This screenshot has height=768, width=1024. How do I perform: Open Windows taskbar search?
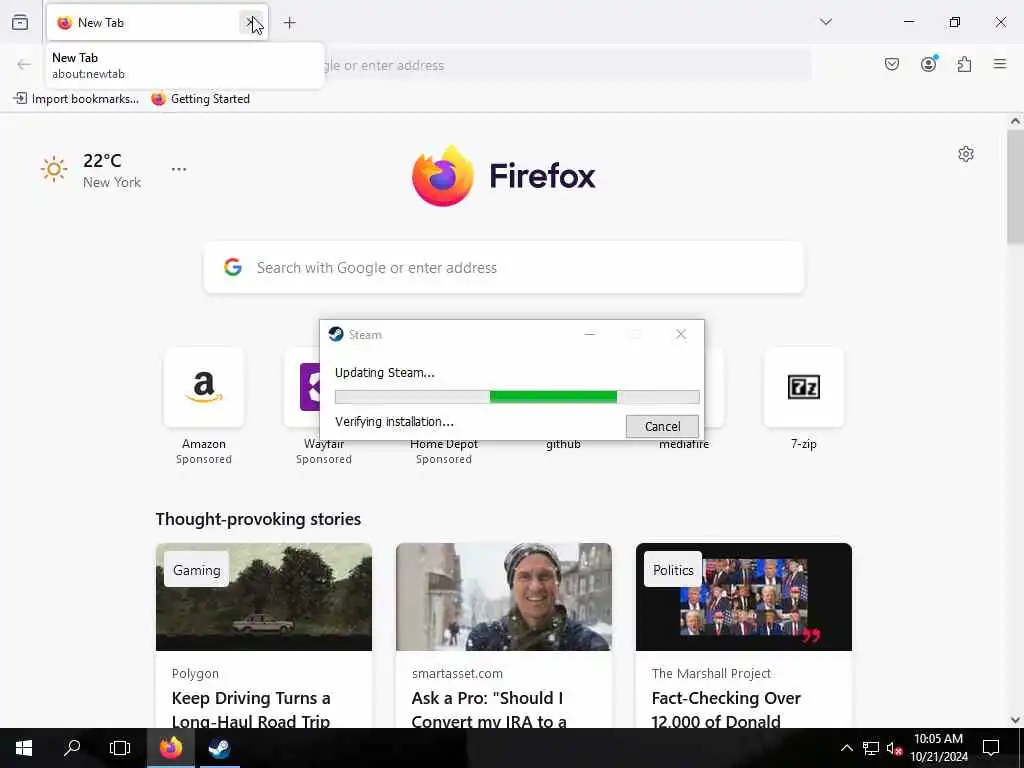(x=72, y=748)
